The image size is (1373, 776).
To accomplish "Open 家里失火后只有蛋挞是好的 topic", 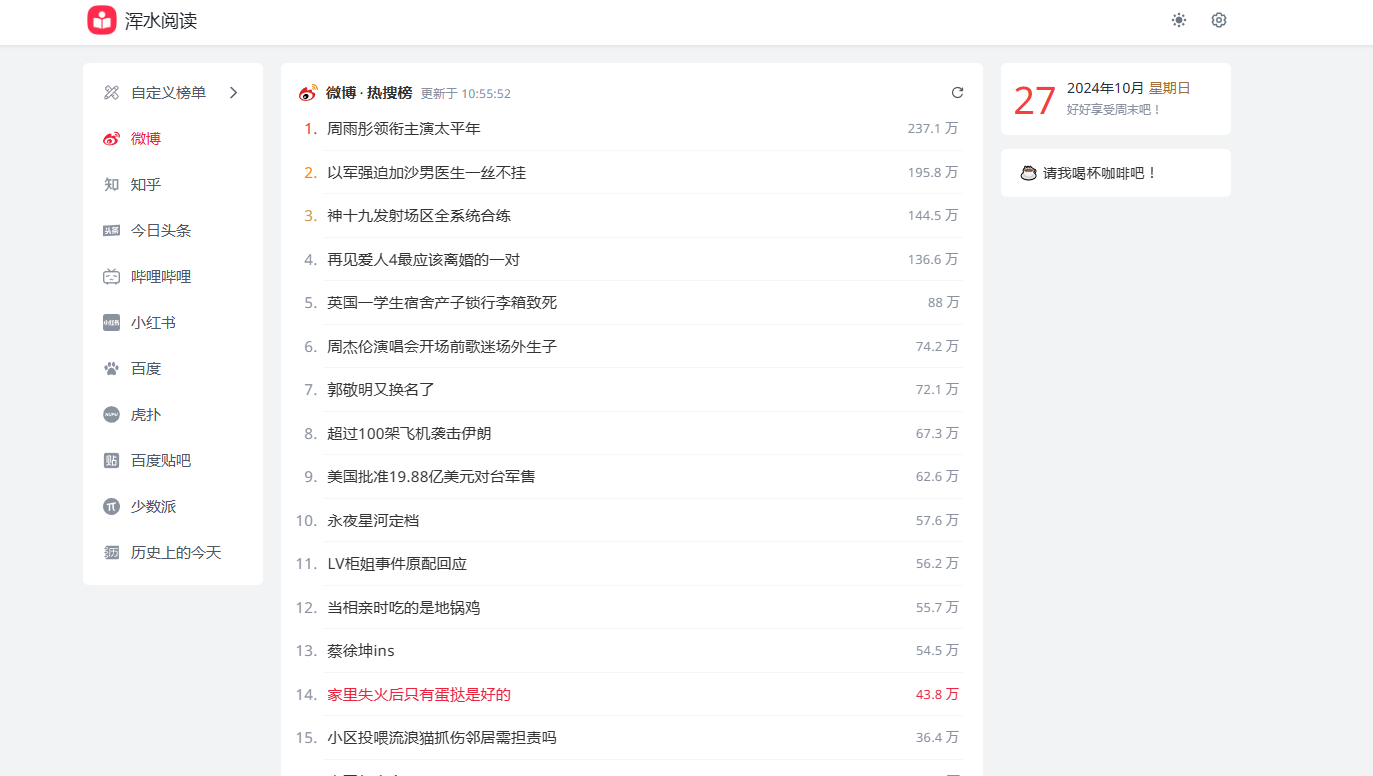I will 419,695.
